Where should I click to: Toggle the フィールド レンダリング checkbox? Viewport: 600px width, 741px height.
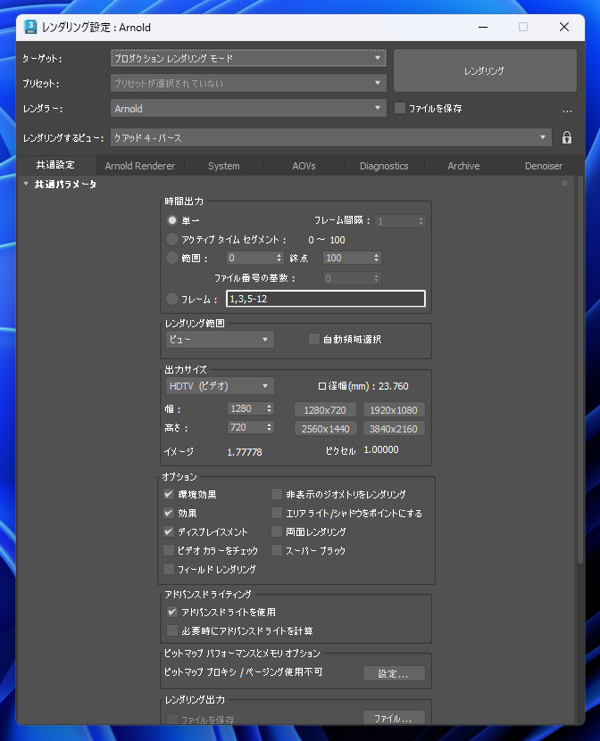[169, 569]
